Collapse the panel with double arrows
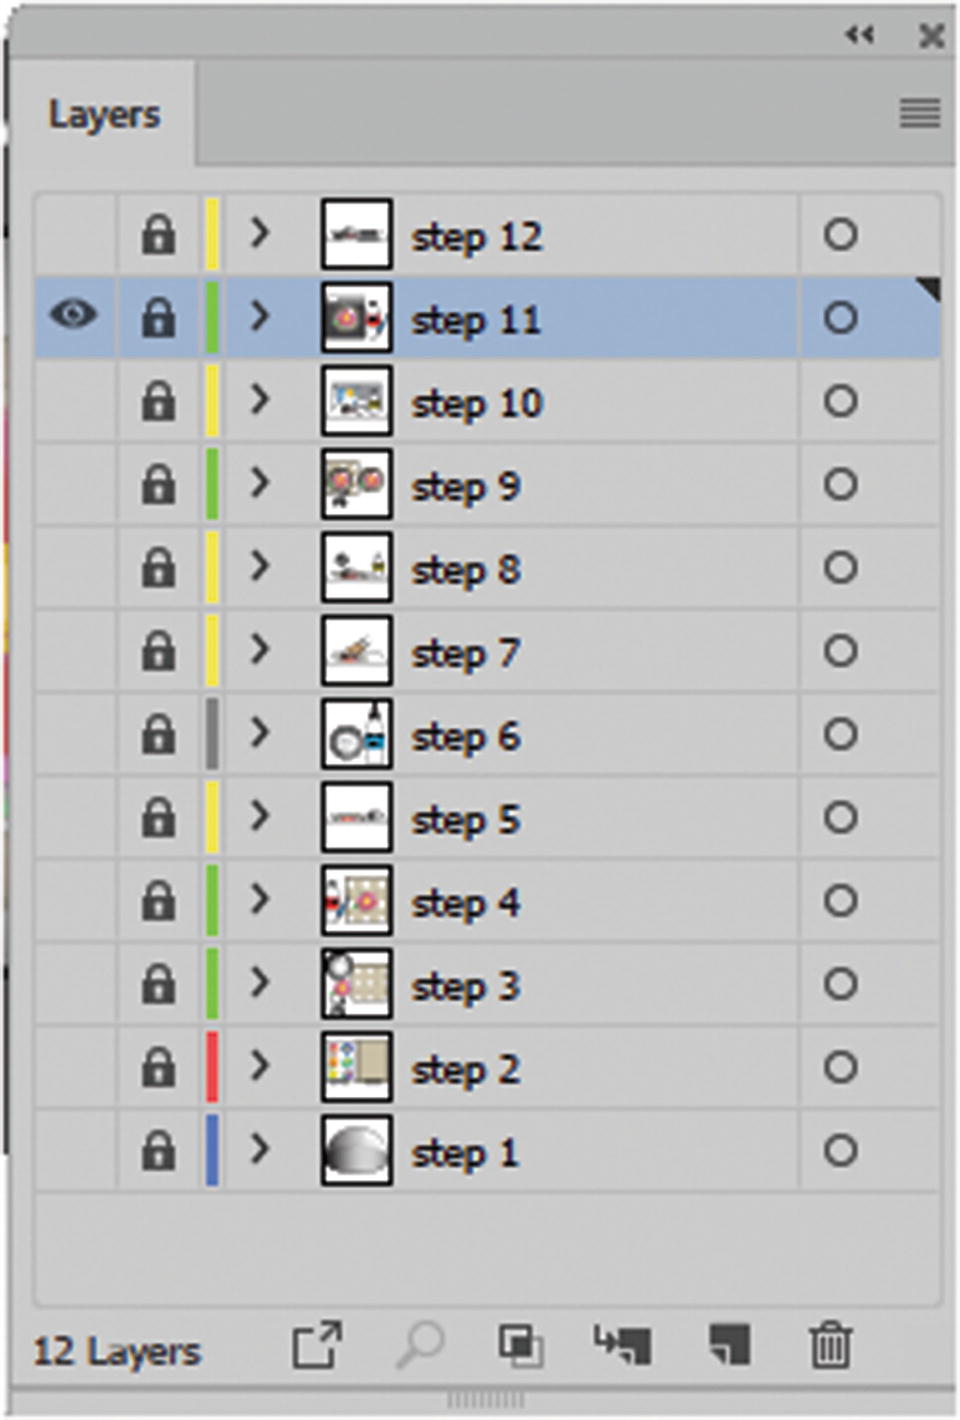The image size is (960, 1420). [x=859, y=36]
